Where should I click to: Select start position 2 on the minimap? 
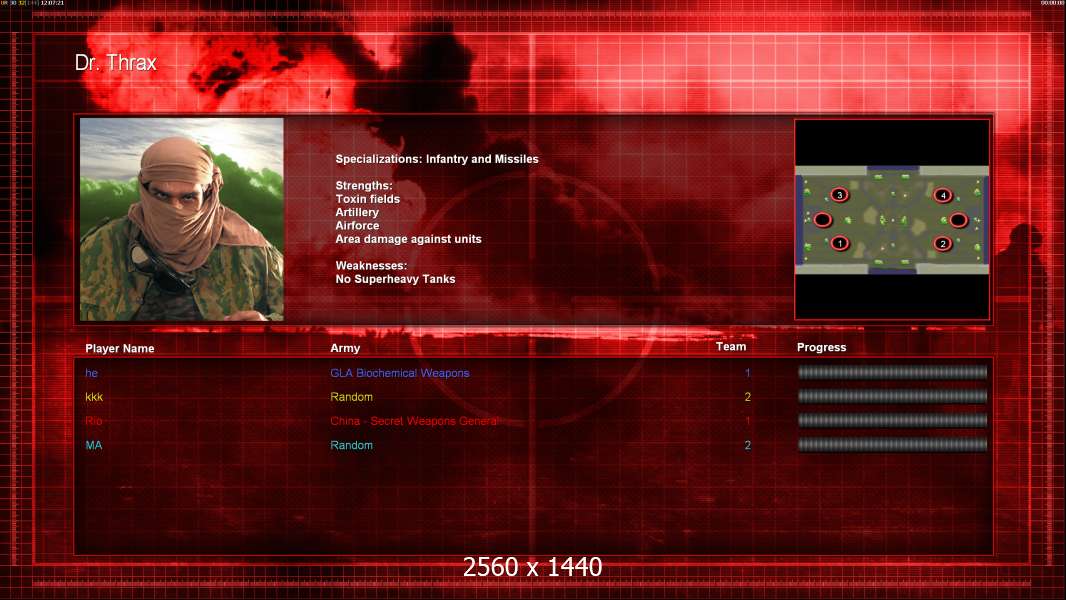[942, 243]
